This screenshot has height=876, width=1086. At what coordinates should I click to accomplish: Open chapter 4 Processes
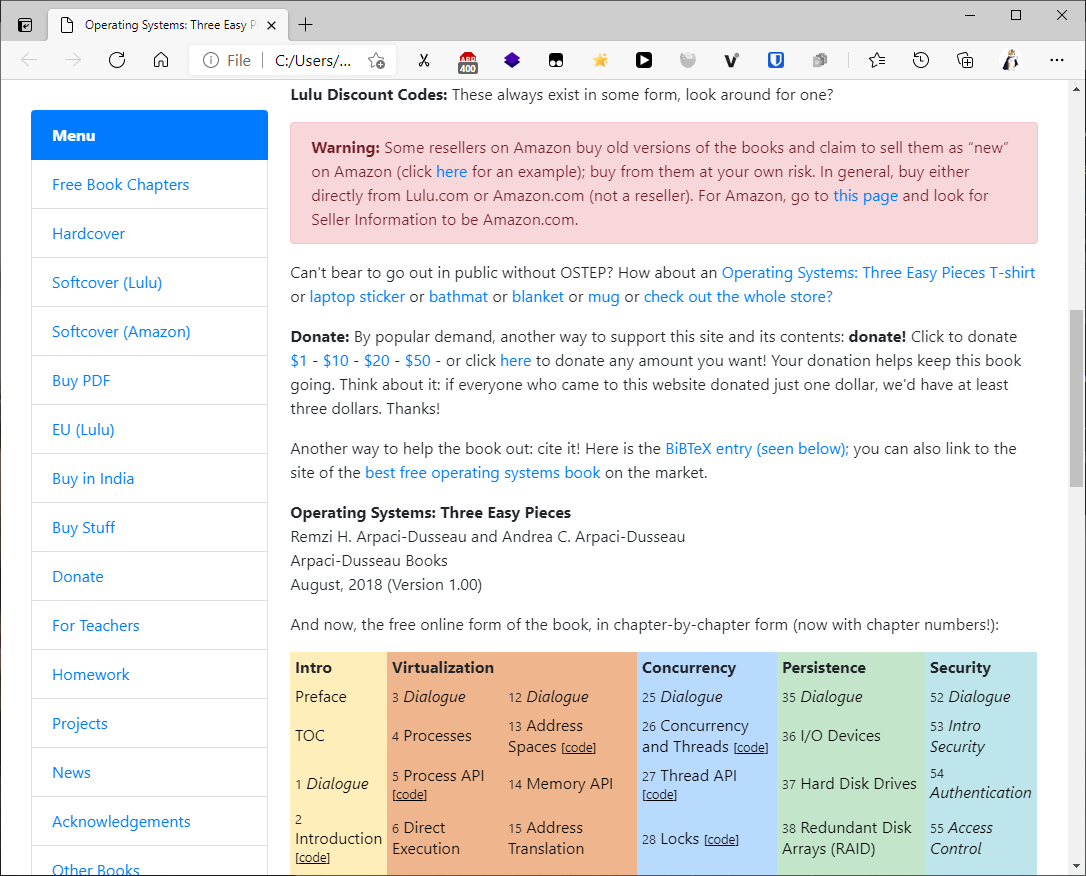click(x=431, y=736)
